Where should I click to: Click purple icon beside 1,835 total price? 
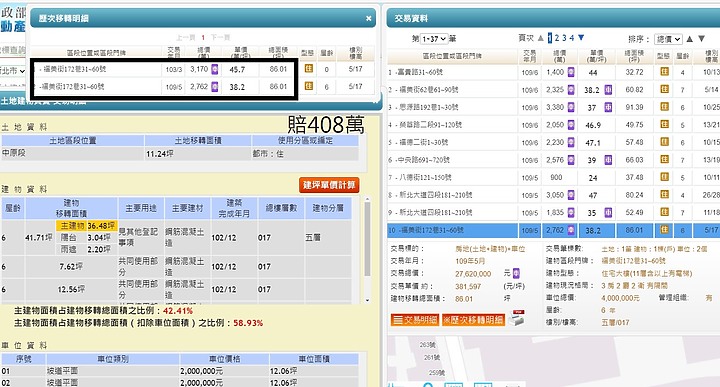571,212
